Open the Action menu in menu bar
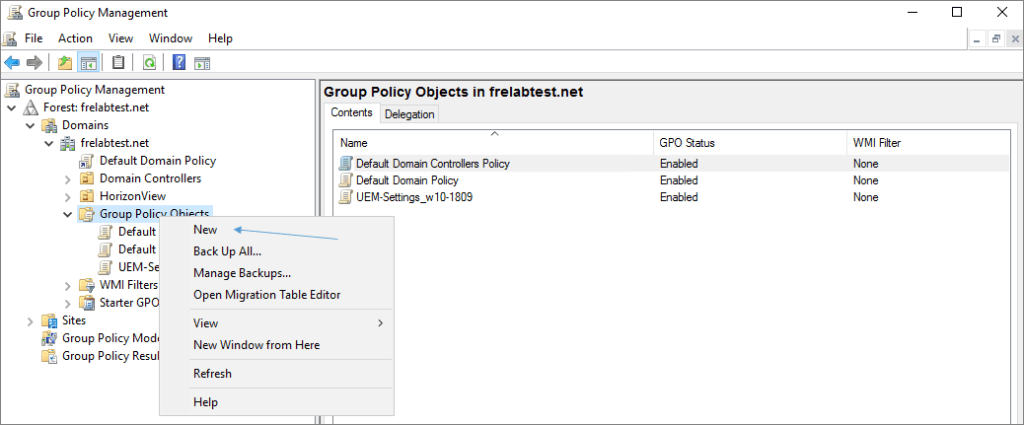 pos(75,38)
